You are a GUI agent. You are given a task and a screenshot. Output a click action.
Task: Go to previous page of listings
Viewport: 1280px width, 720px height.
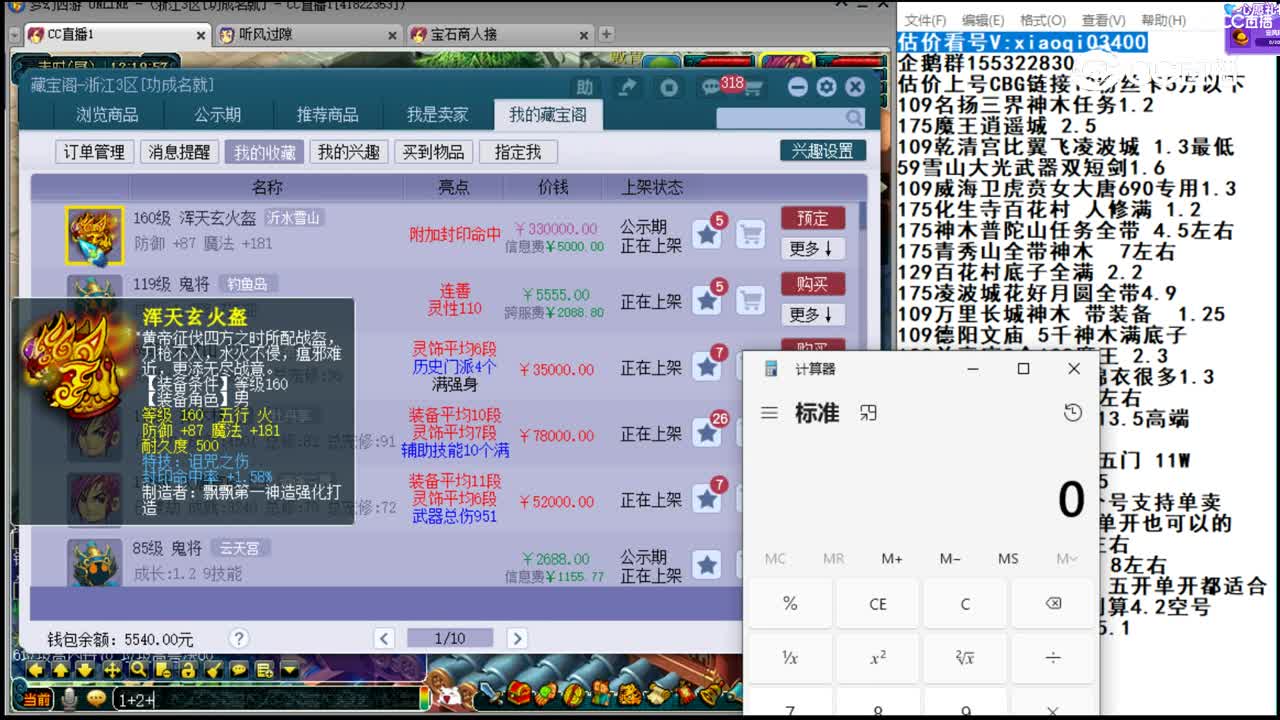384,638
